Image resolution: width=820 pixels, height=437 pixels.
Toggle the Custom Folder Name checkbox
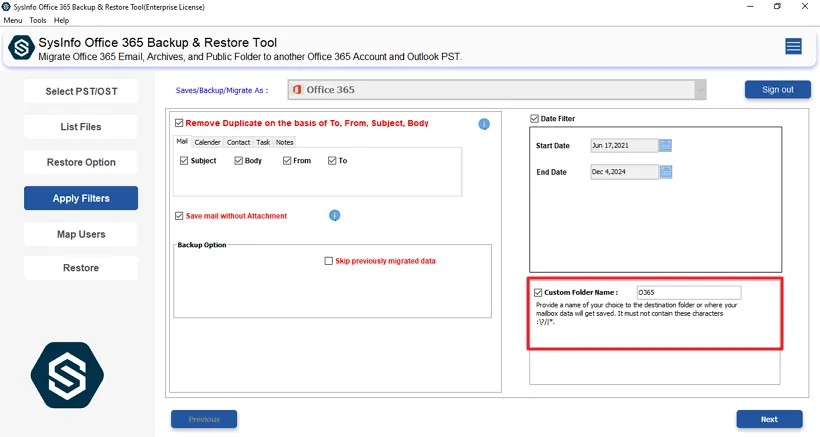pyautogui.click(x=538, y=292)
